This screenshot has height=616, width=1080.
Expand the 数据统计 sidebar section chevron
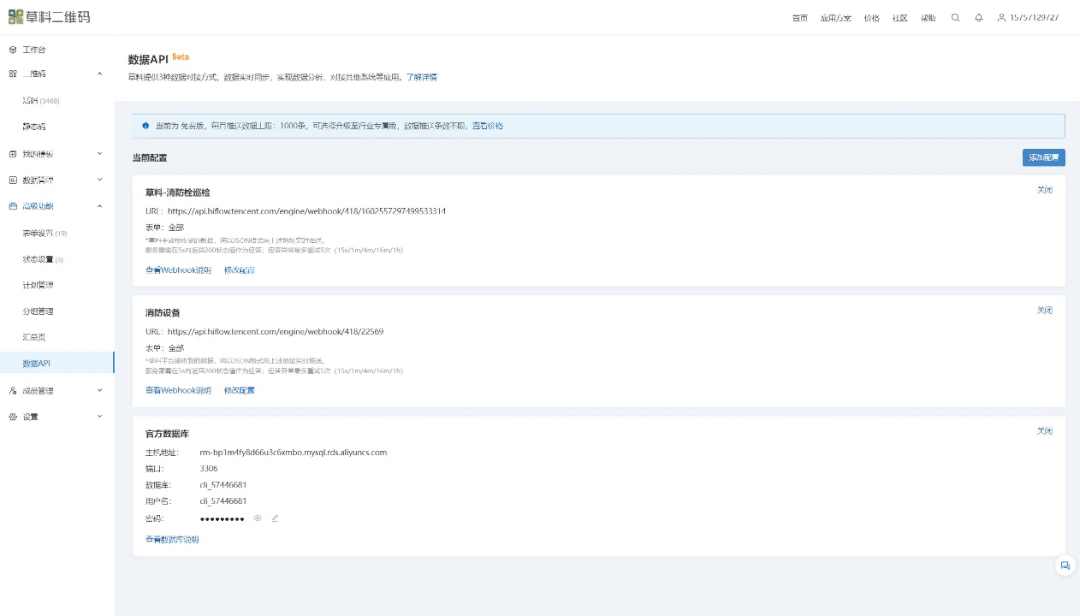pos(99,180)
